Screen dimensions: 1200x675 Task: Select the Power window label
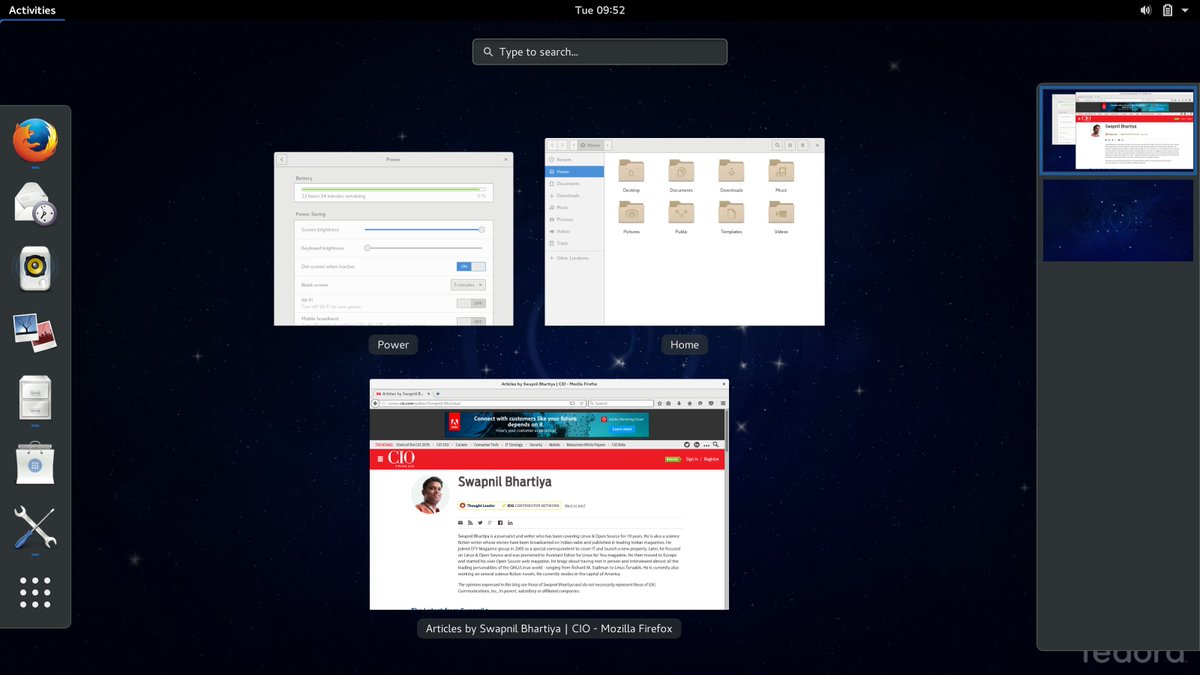(x=393, y=345)
